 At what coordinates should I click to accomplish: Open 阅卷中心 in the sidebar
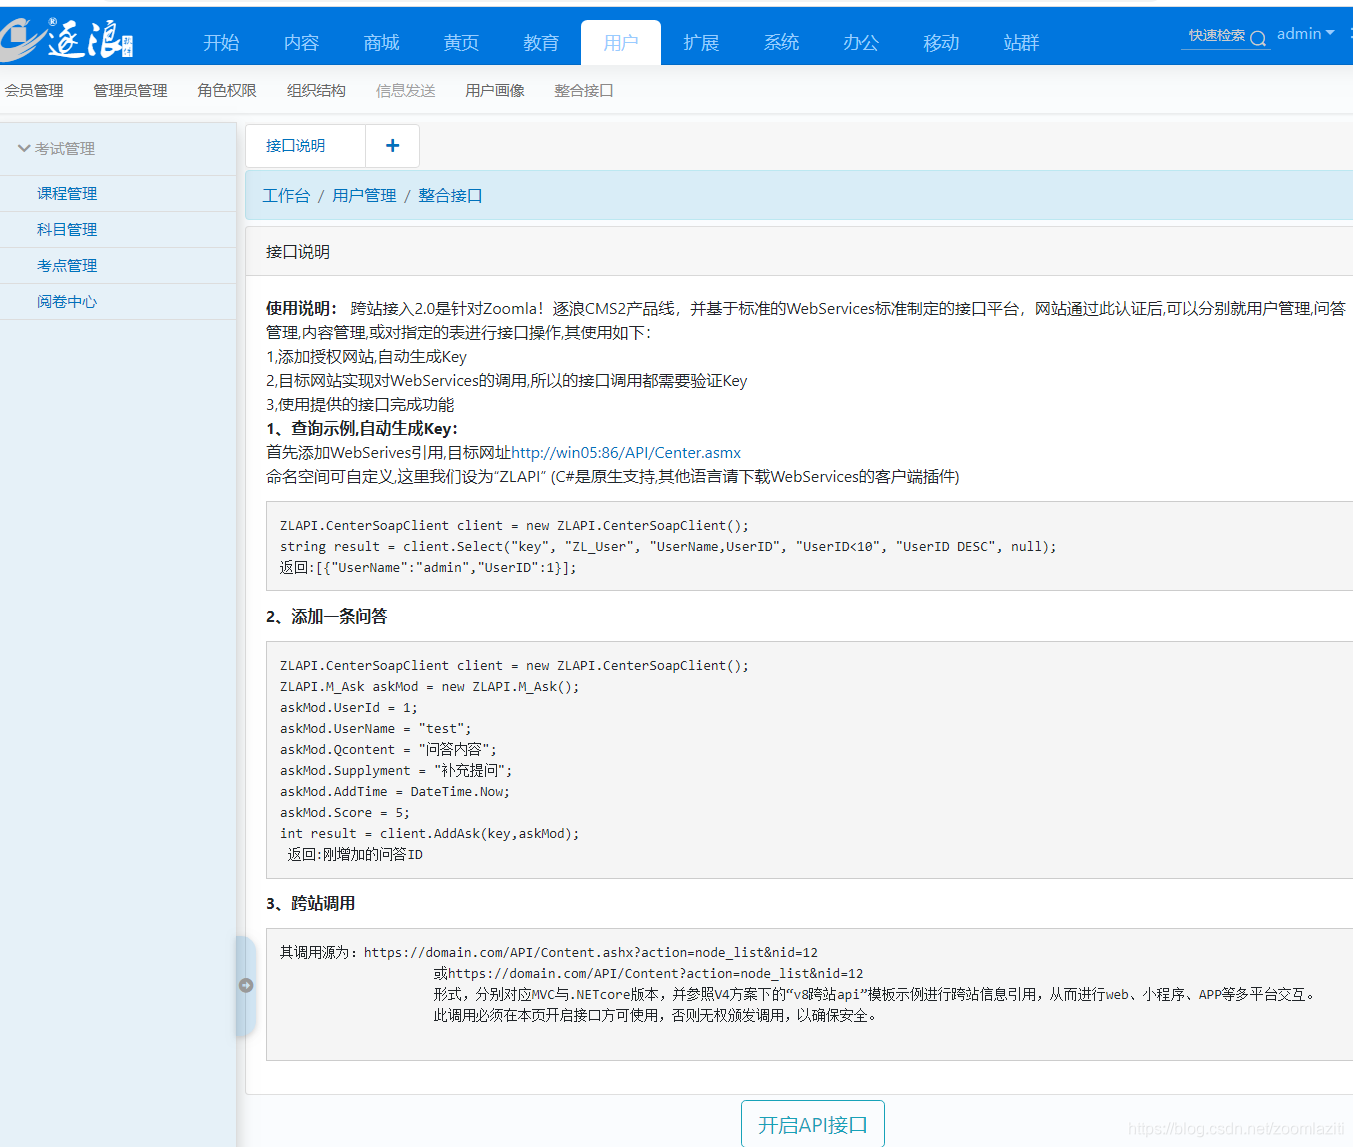pyautogui.click(x=67, y=302)
